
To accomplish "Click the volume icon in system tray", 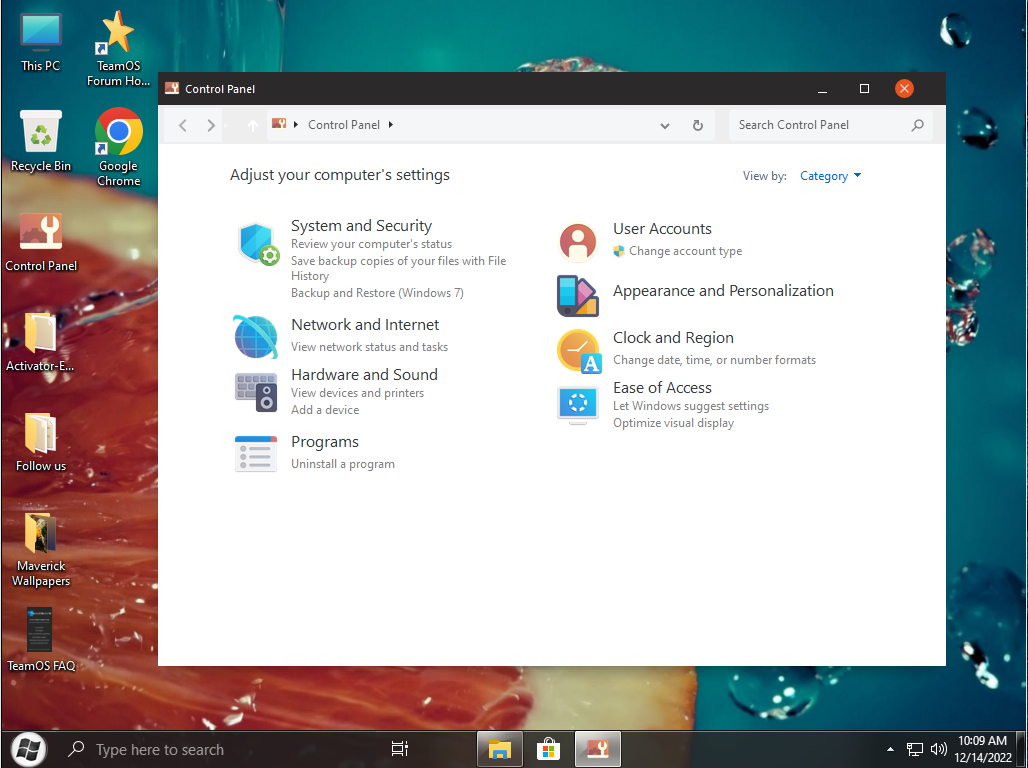I will pyautogui.click(x=939, y=749).
